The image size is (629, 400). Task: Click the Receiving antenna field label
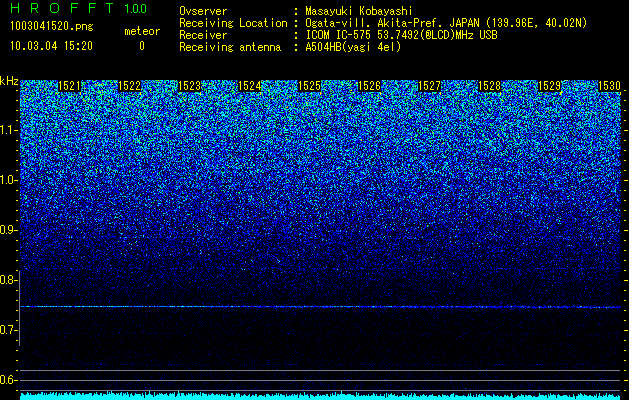click(230, 47)
